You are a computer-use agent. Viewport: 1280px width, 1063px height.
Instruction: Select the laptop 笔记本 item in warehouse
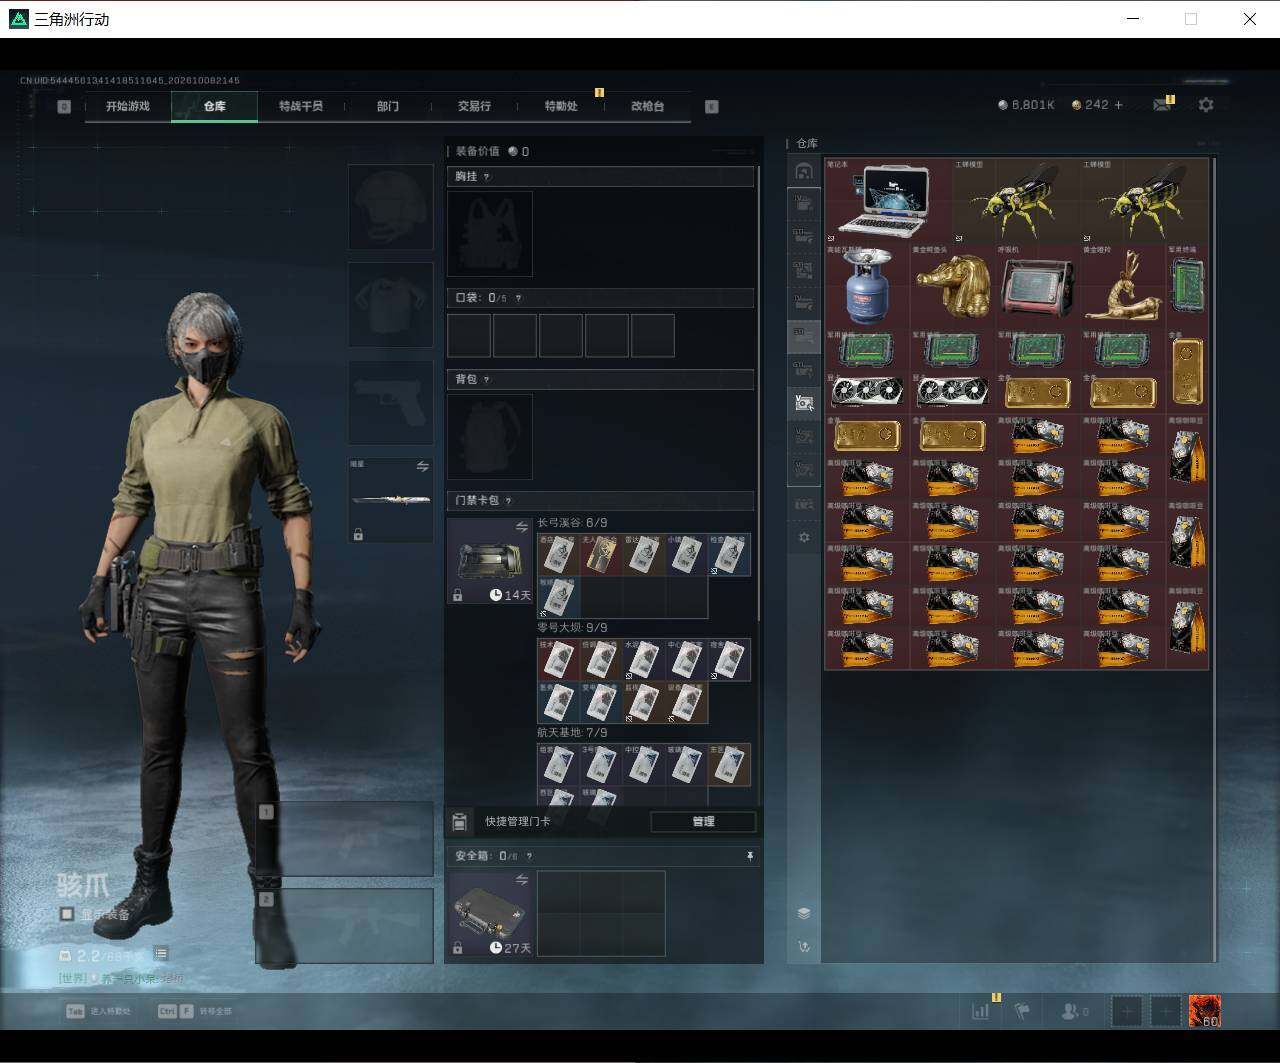pos(888,200)
